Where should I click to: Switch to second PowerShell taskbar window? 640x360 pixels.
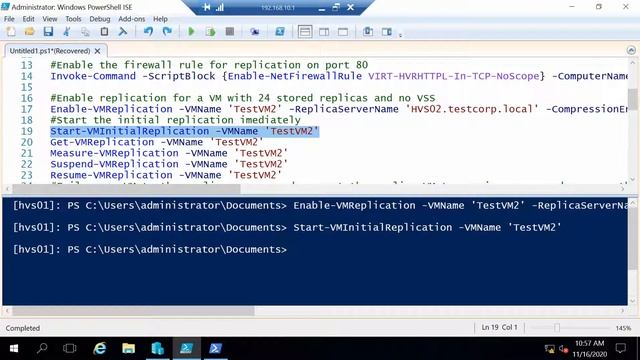coord(216,348)
